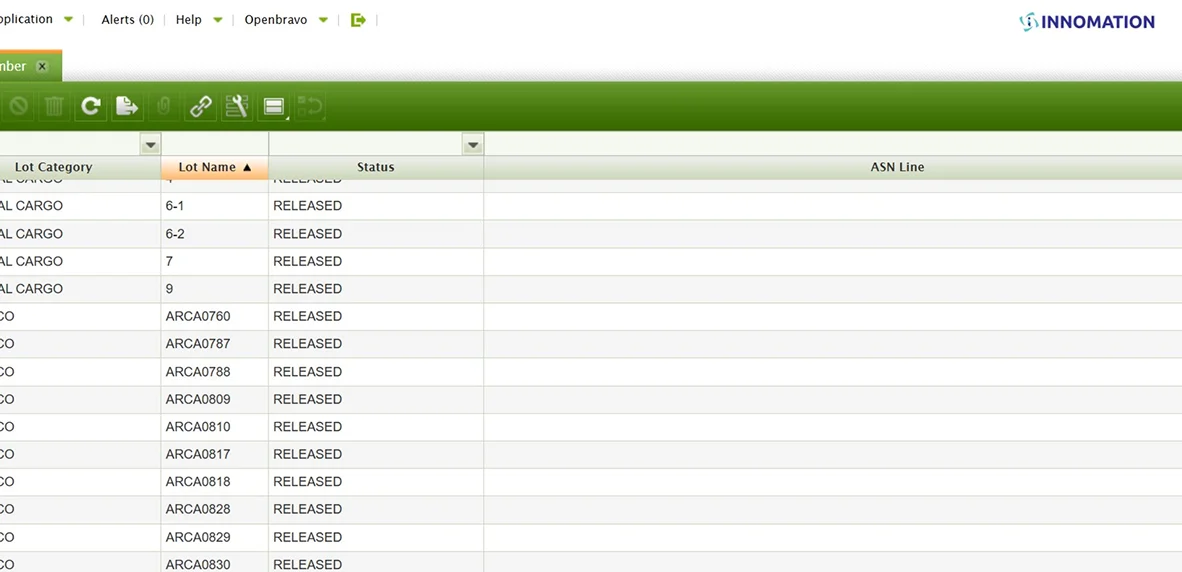
Task: Close the open window tab
Action: tap(42, 67)
